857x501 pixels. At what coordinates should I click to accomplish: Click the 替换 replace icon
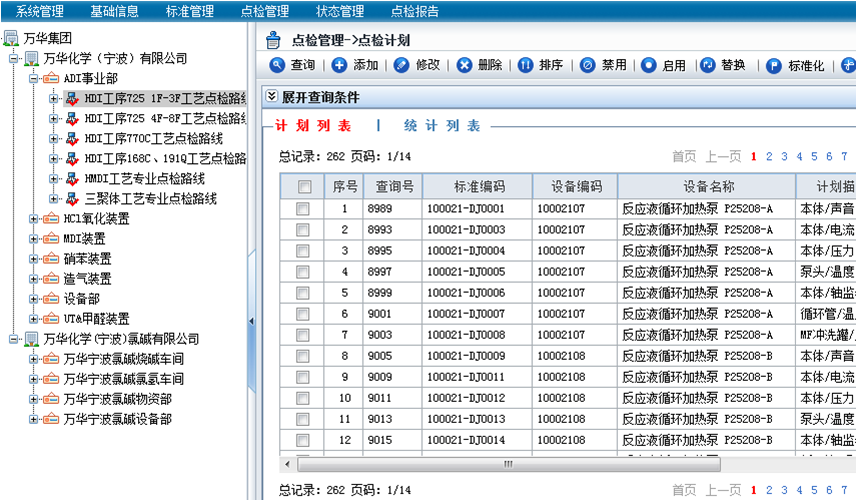click(708, 66)
